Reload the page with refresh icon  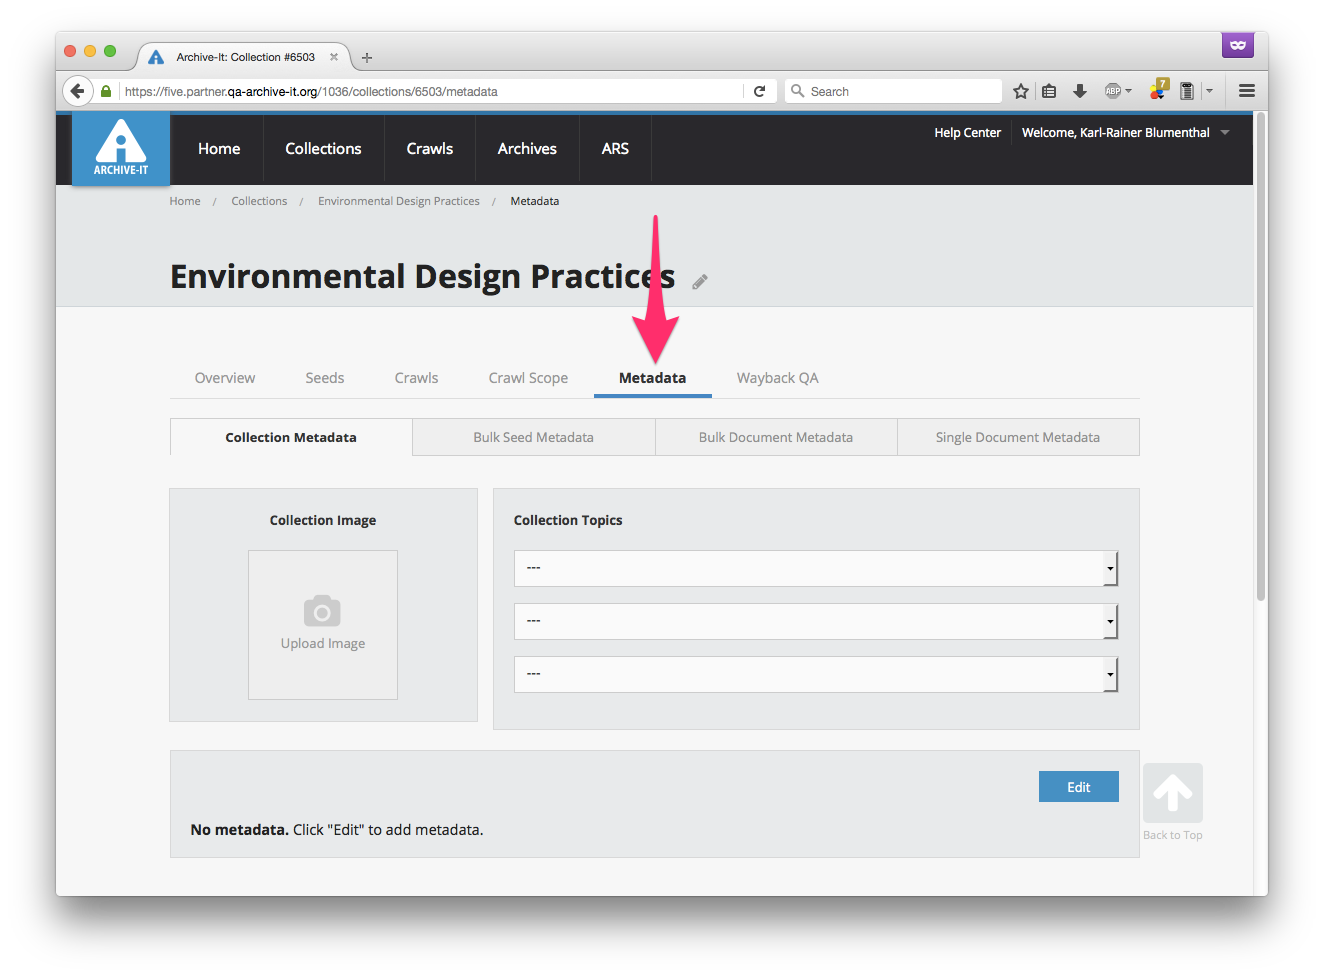pyautogui.click(x=759, y=91)
